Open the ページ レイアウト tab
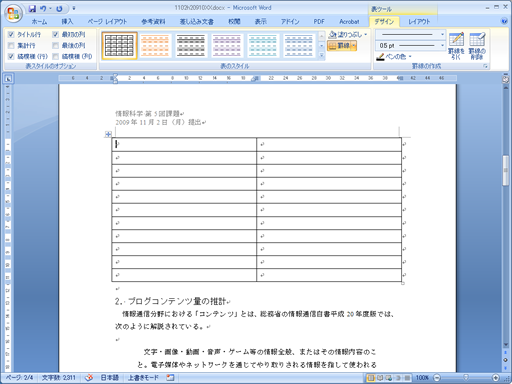The width and height of the screenshot is (512, 384). point(107,22)
